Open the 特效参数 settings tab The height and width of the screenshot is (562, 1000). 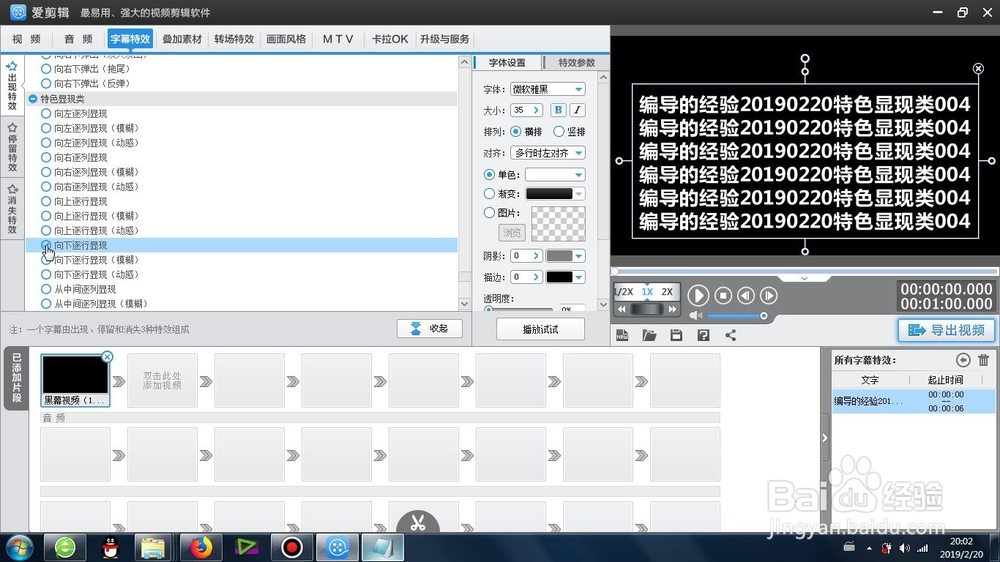pyautogui.click(x=576, y=63)
